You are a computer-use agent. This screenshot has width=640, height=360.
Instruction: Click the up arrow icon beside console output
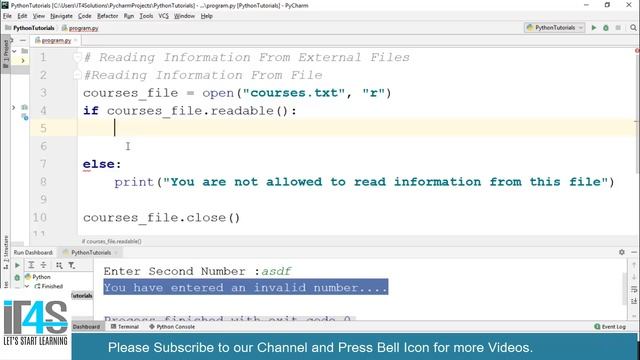point(634,265)
